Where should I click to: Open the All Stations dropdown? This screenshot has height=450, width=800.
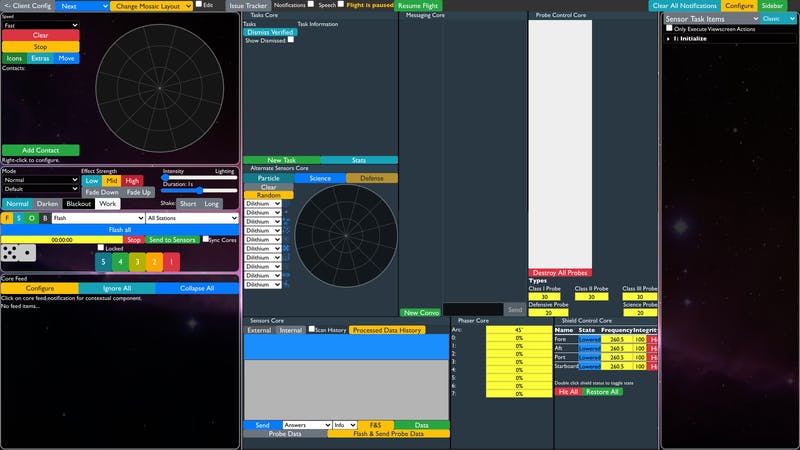pos(192,218)
